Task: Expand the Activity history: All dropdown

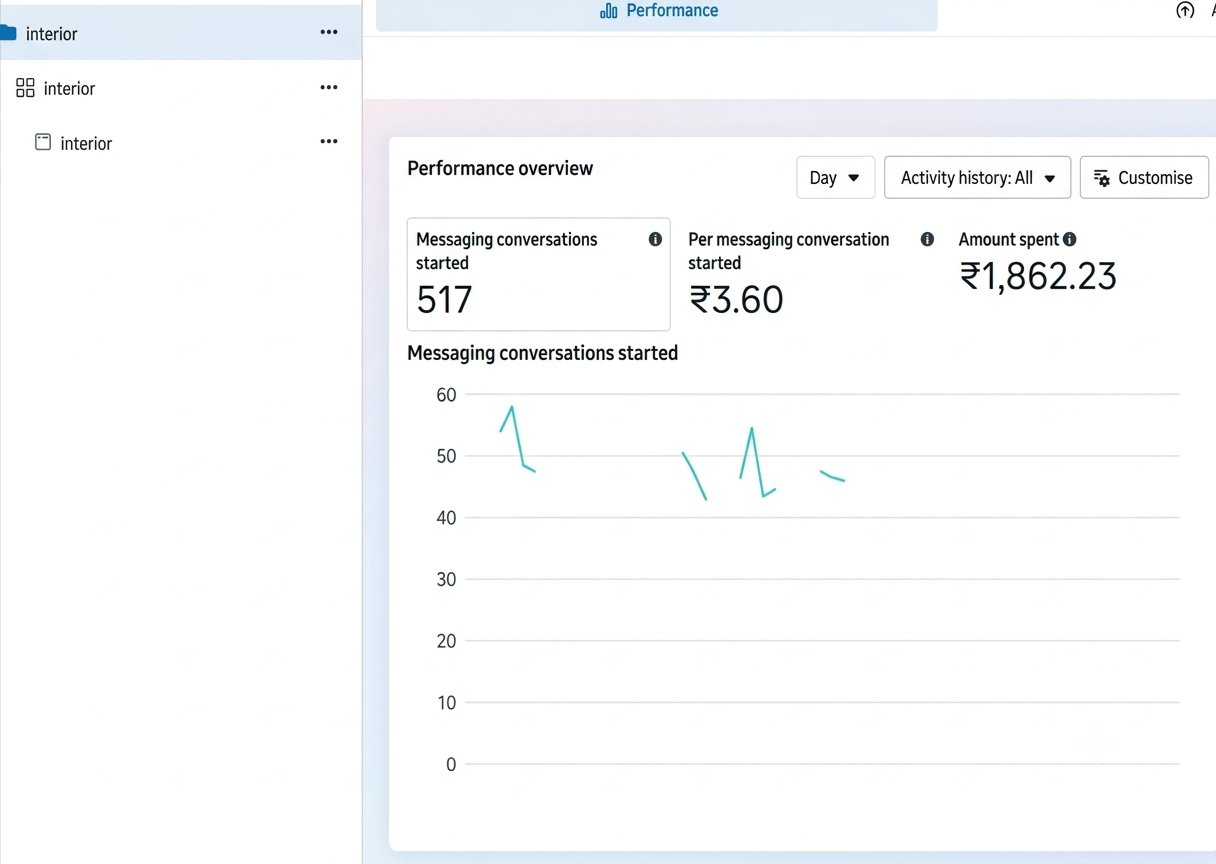Action: coord(977,178)
